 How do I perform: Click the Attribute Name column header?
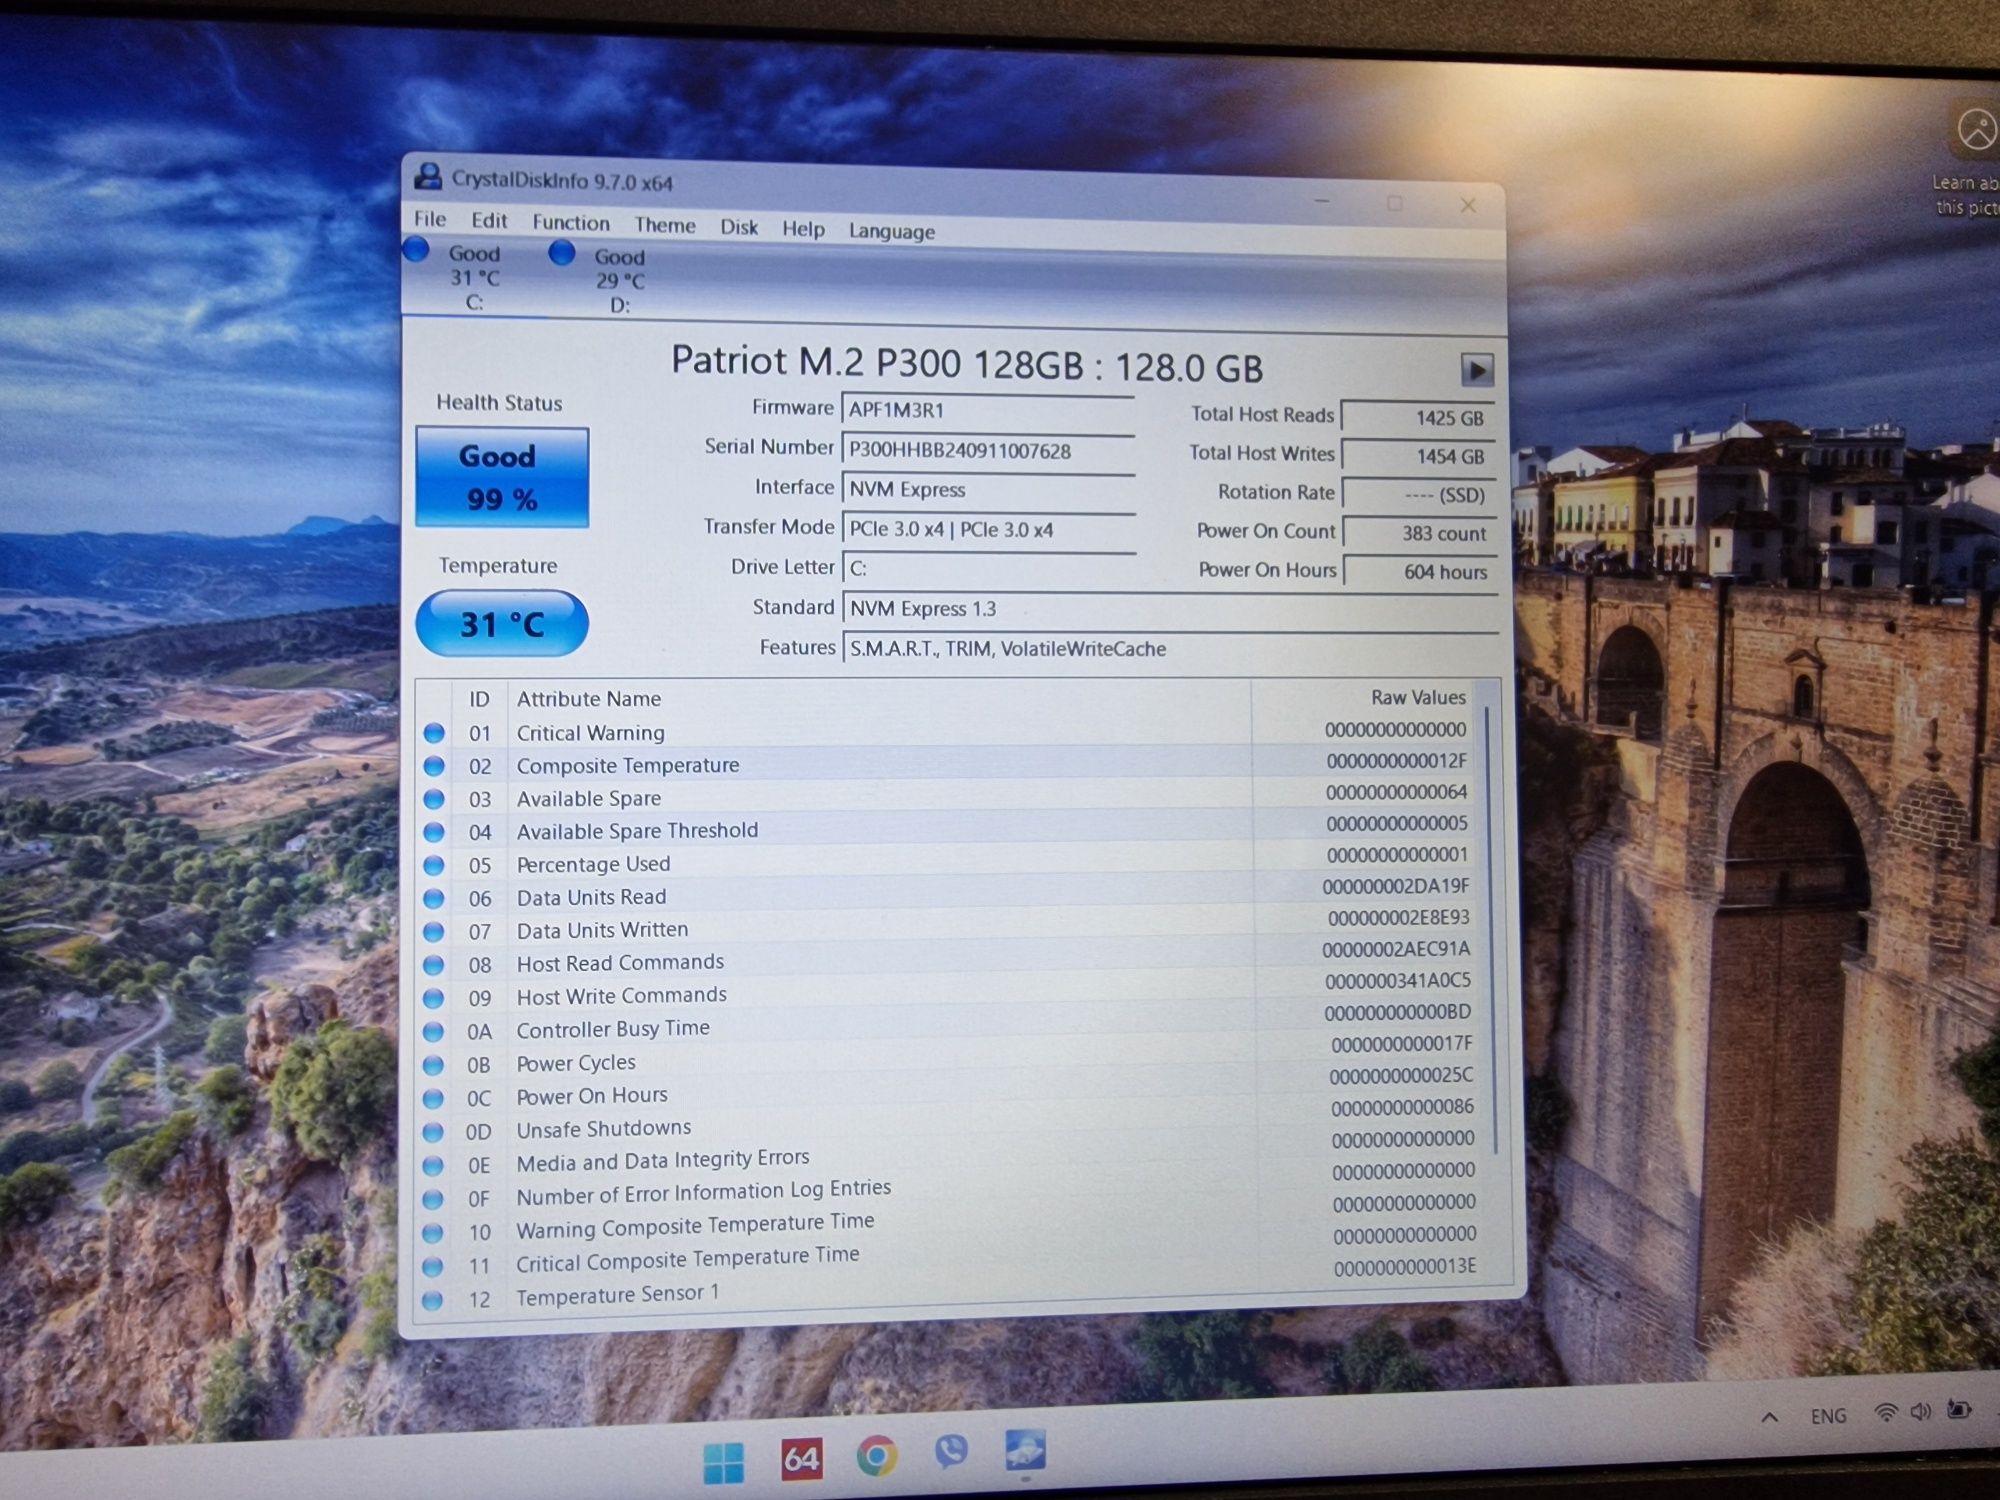coord(588,699)
